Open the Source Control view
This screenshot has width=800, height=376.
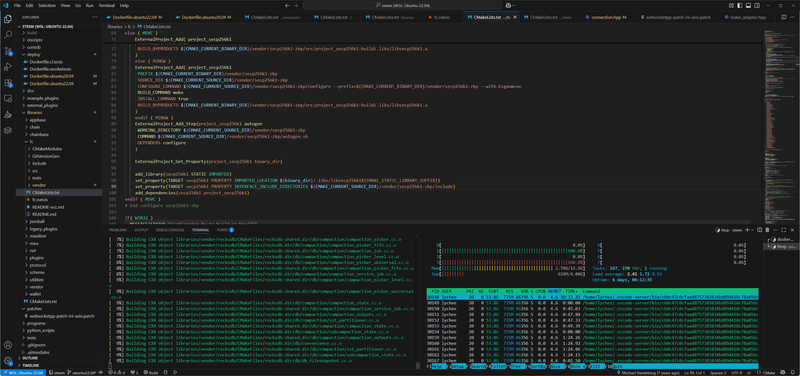8,51
